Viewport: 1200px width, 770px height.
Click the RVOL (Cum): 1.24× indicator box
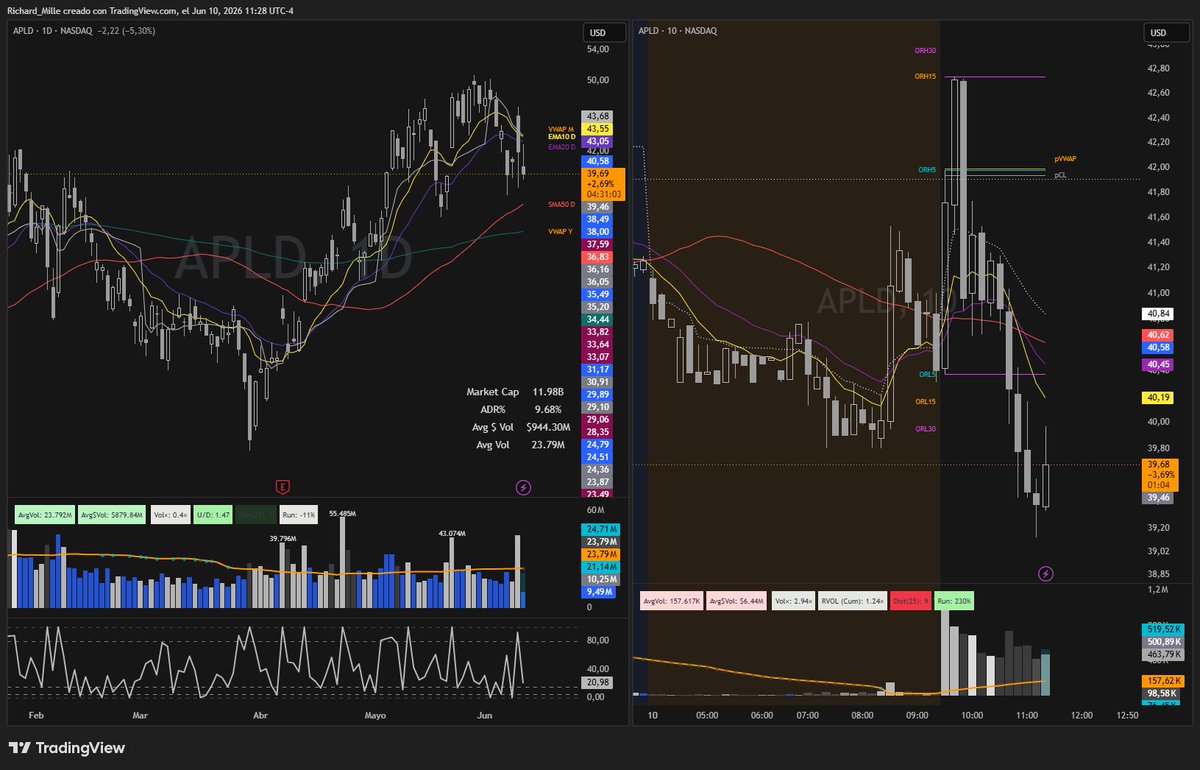851,602
